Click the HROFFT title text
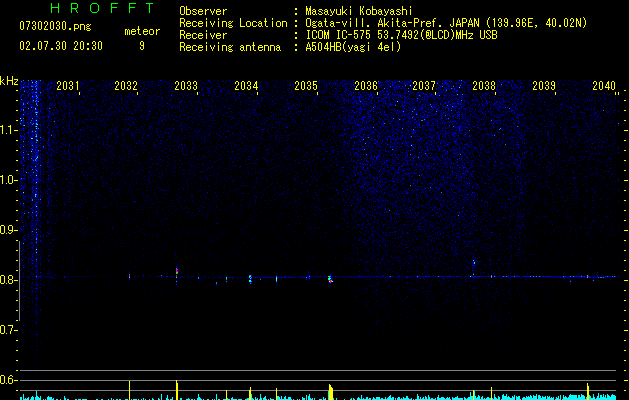 tap(102, 8)
